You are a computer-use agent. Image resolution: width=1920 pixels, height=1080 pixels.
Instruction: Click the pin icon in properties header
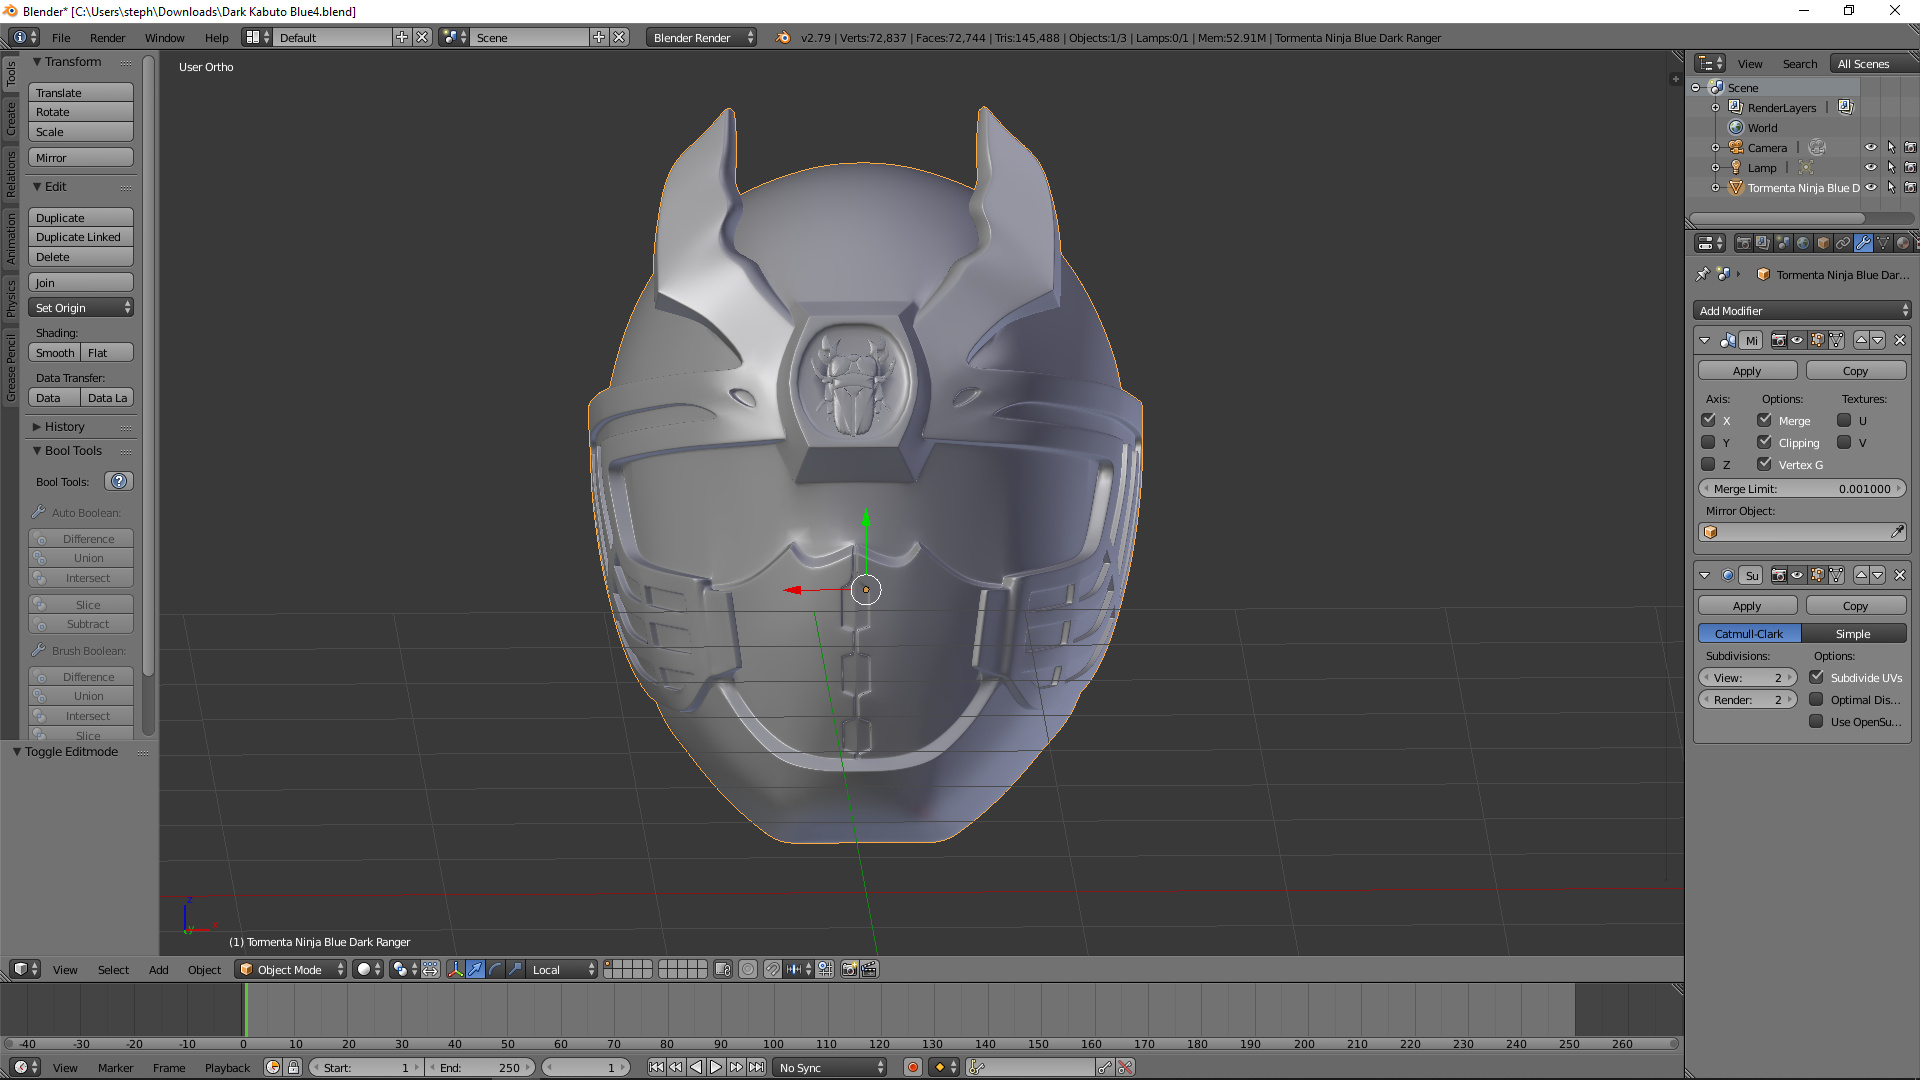[x=1703, y=274]
